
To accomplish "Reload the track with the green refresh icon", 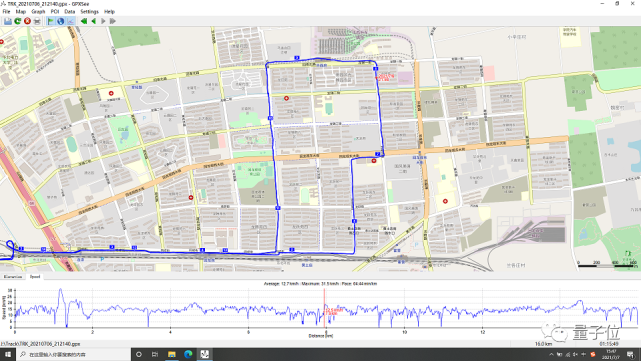I will point(18,21).
